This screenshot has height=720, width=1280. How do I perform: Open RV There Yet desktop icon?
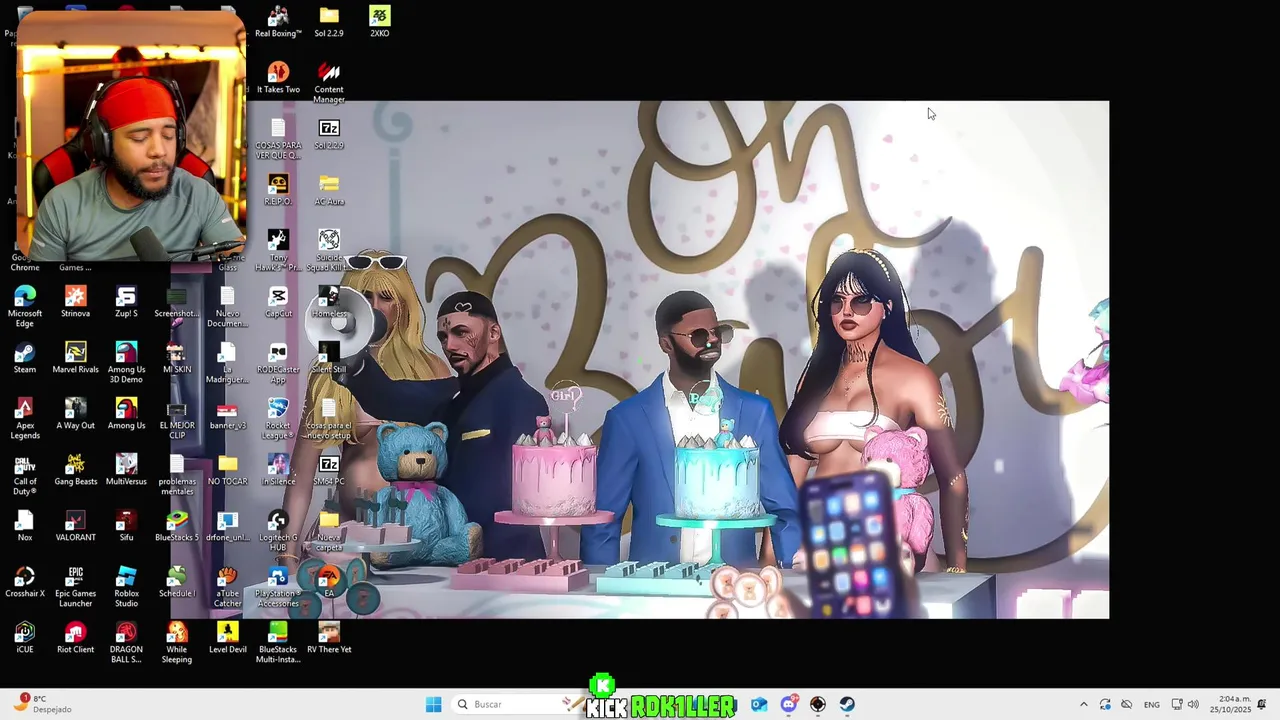point(329,638)
